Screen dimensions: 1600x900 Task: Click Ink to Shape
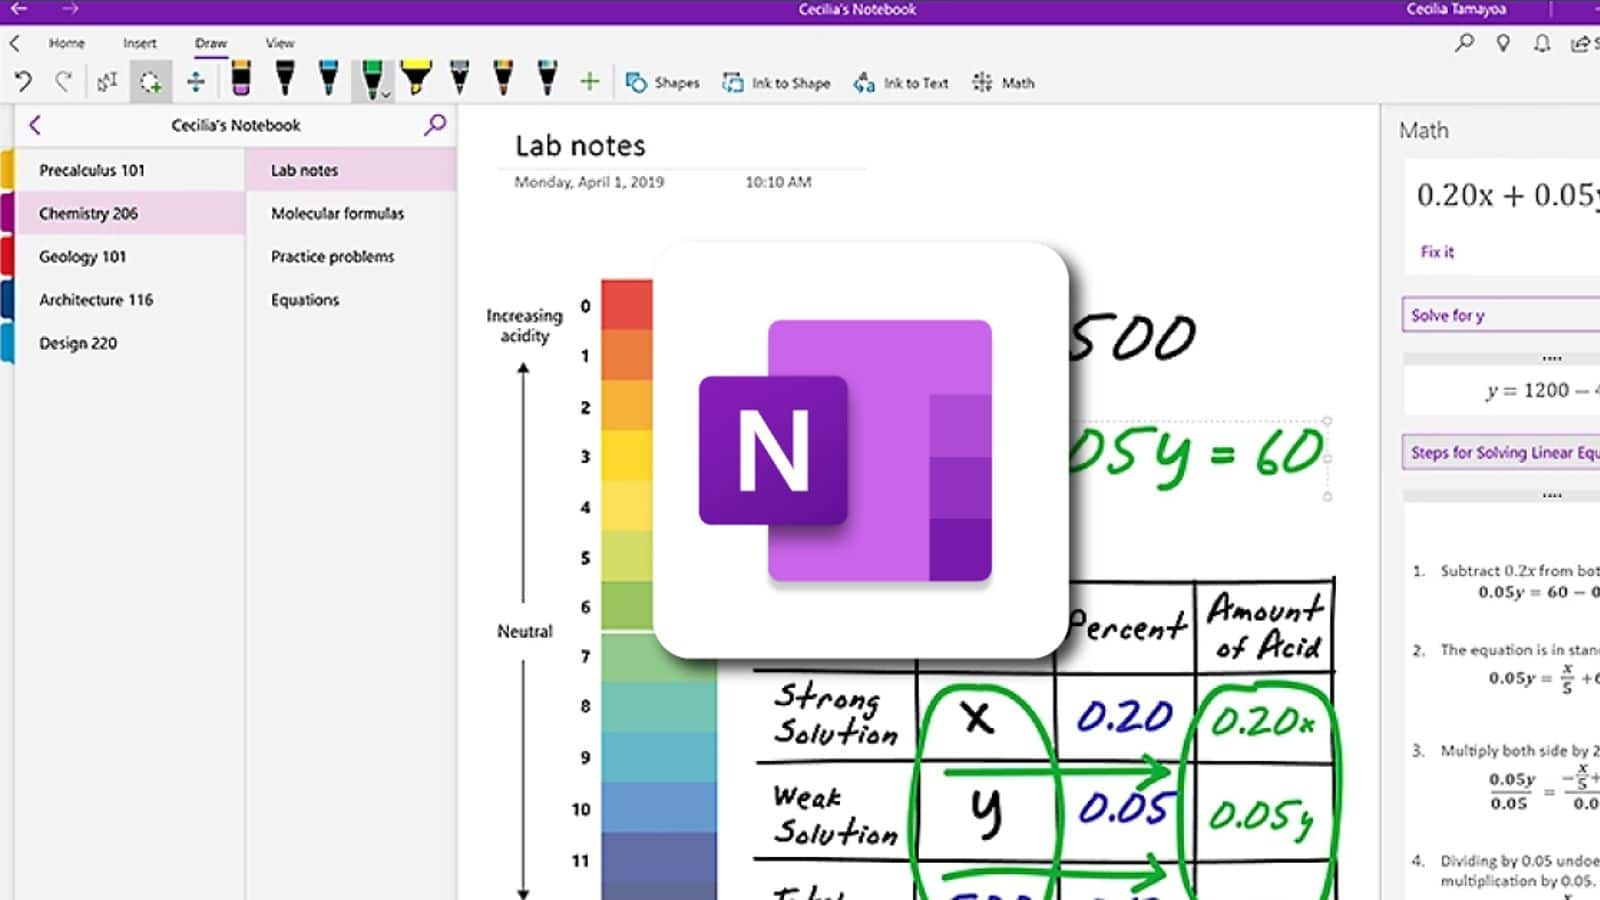tap(777, 83)
